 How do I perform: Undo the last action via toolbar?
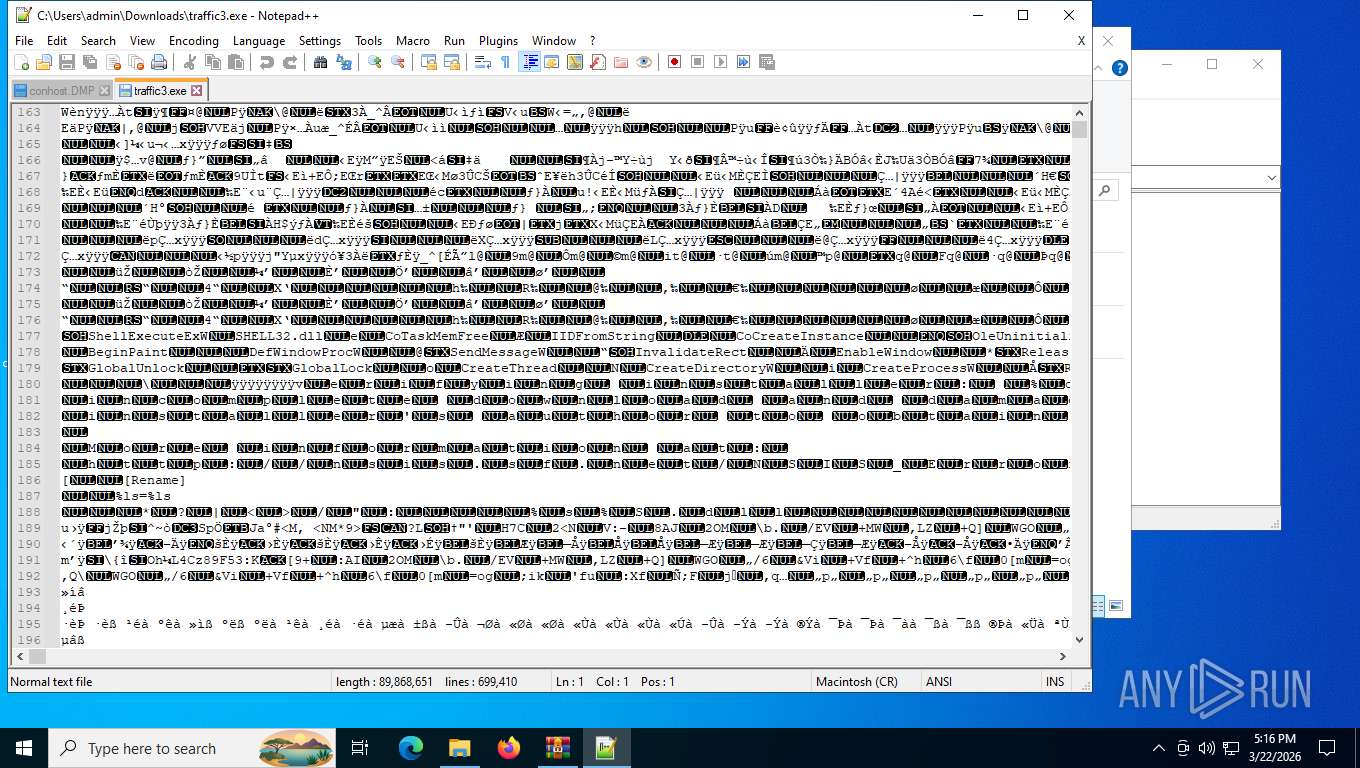click(x=267, y=62)
